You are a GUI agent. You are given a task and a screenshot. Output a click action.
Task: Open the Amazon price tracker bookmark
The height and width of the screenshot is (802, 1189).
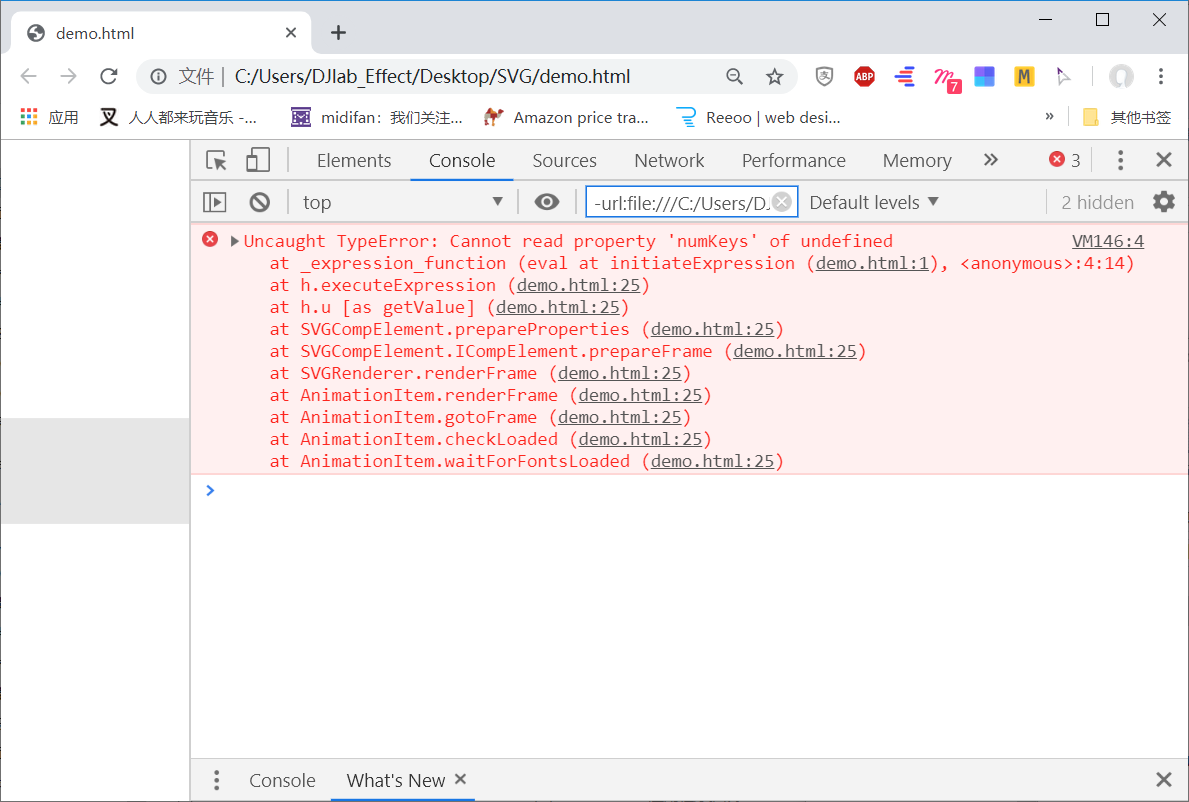tap(566, 117)
